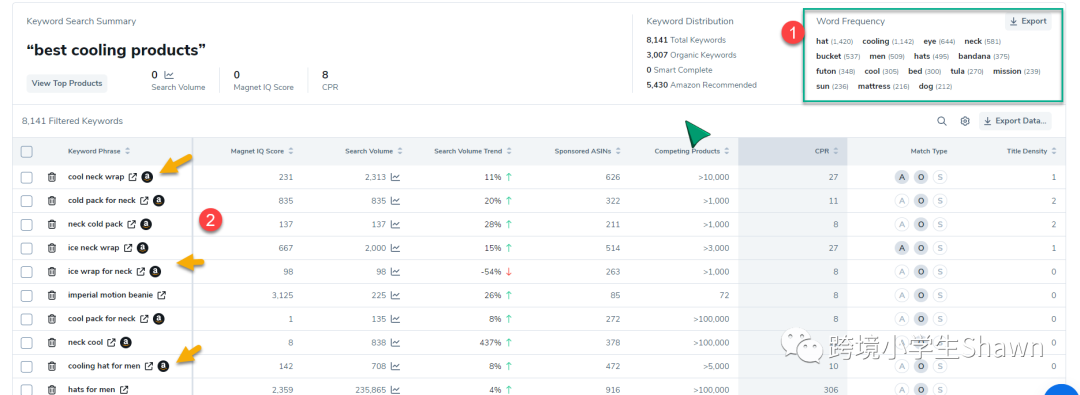
Task: Show search volume chart for cool neck wrap
Action: 395,177
